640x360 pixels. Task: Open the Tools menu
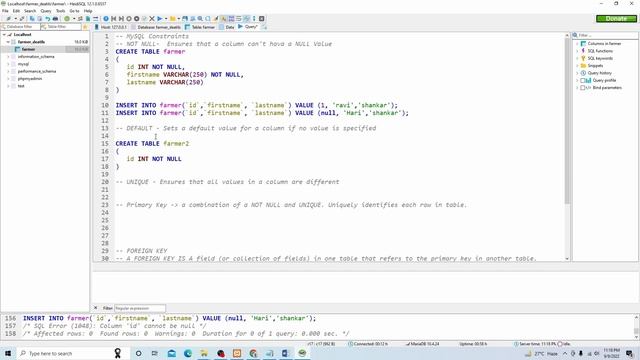pyautogui.click(x=60, y=11)
